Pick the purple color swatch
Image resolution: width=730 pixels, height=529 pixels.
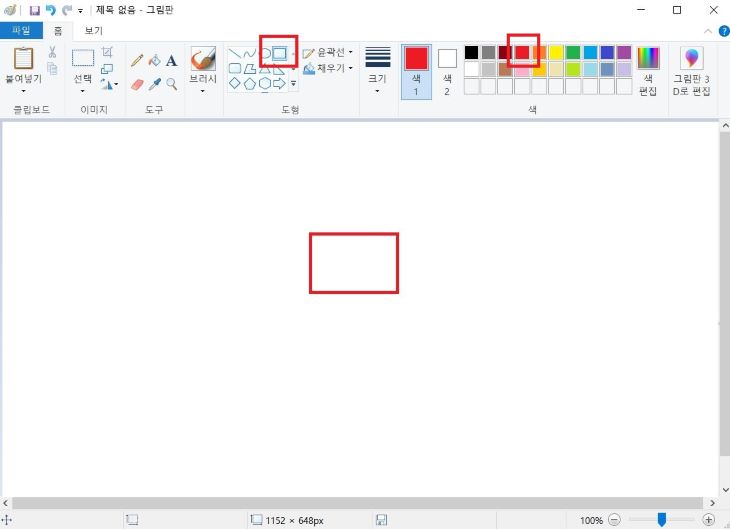624,53
